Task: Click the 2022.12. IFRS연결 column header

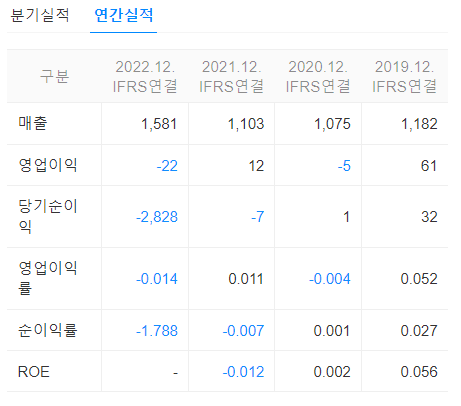Action: [x=145, y=77]
